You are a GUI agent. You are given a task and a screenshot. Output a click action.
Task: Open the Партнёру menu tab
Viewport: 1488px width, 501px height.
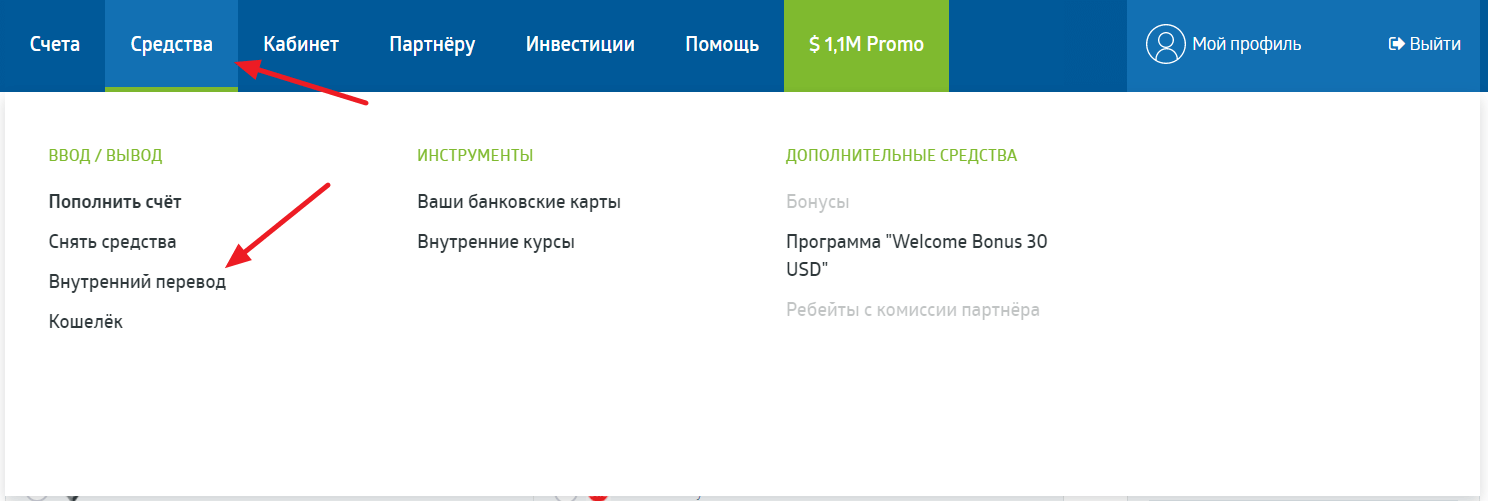point(432,45)
